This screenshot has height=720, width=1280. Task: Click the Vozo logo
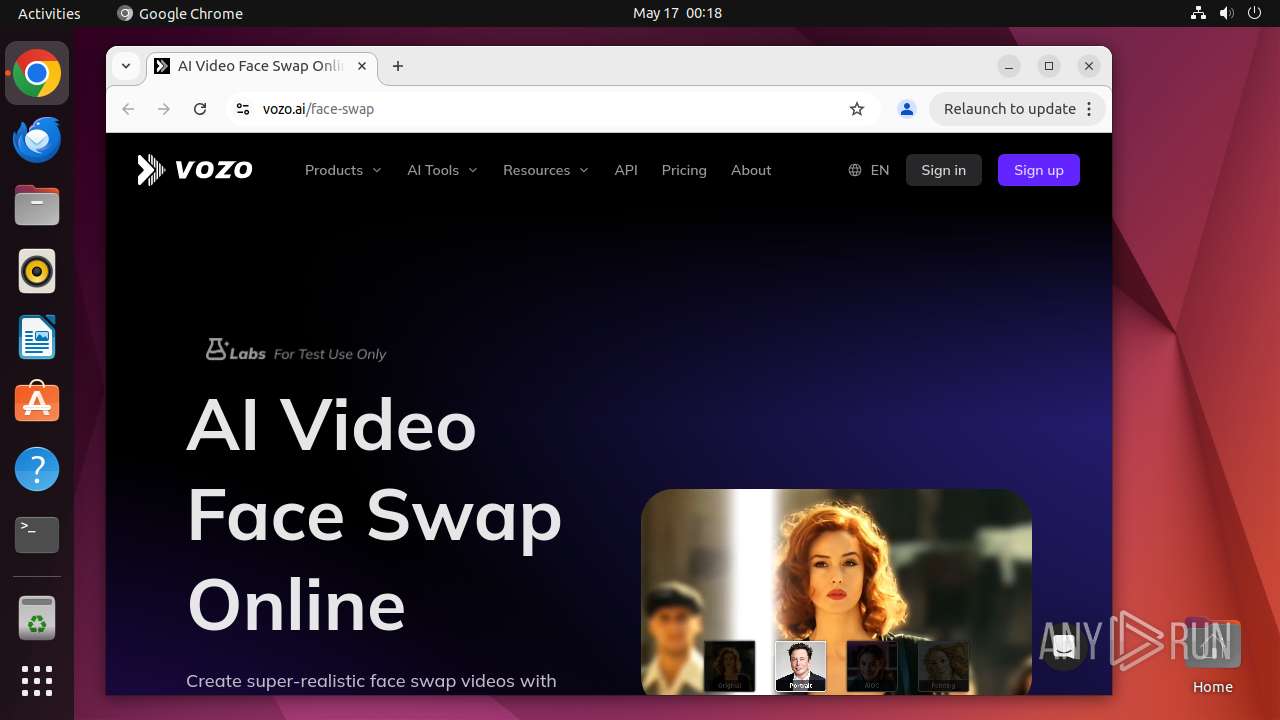pos(195,170)
